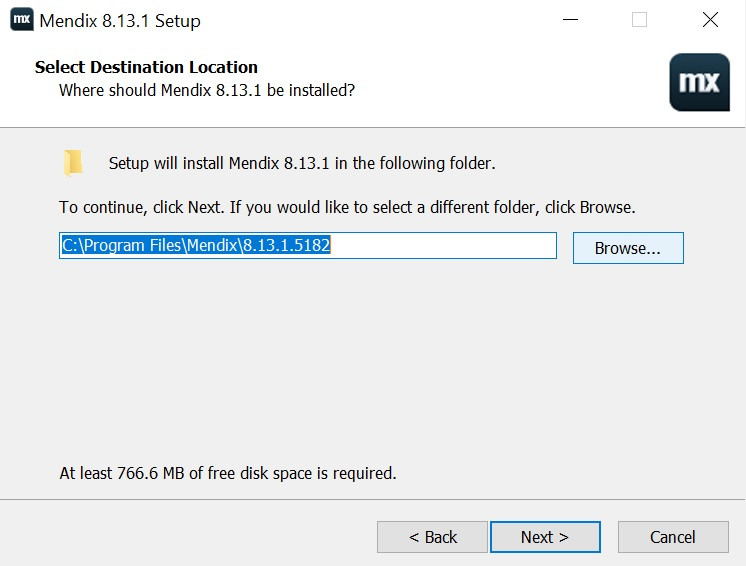Screen dimensions: 746x566
Task: Cancel the Mendix setup
Action: tap(673, 537)
